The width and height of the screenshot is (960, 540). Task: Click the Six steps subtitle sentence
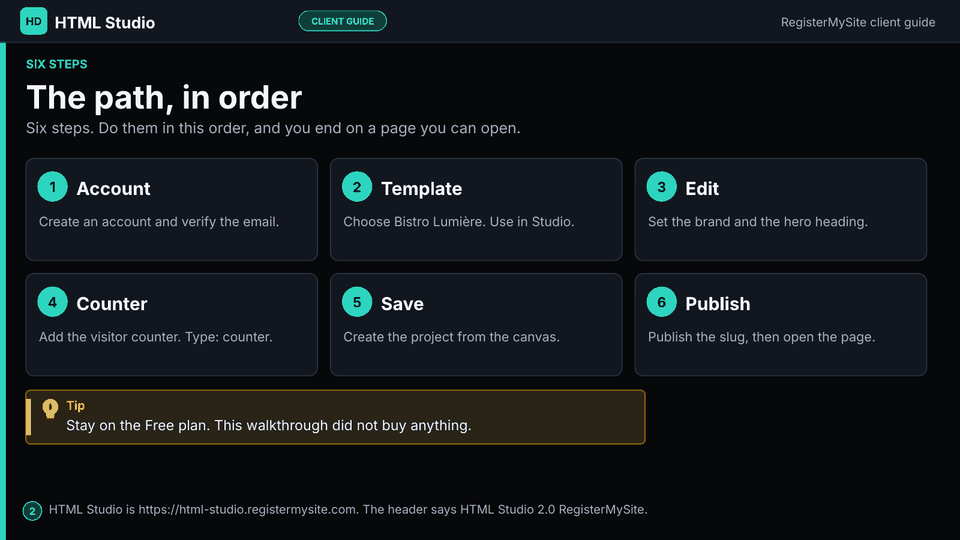point(273,128)
